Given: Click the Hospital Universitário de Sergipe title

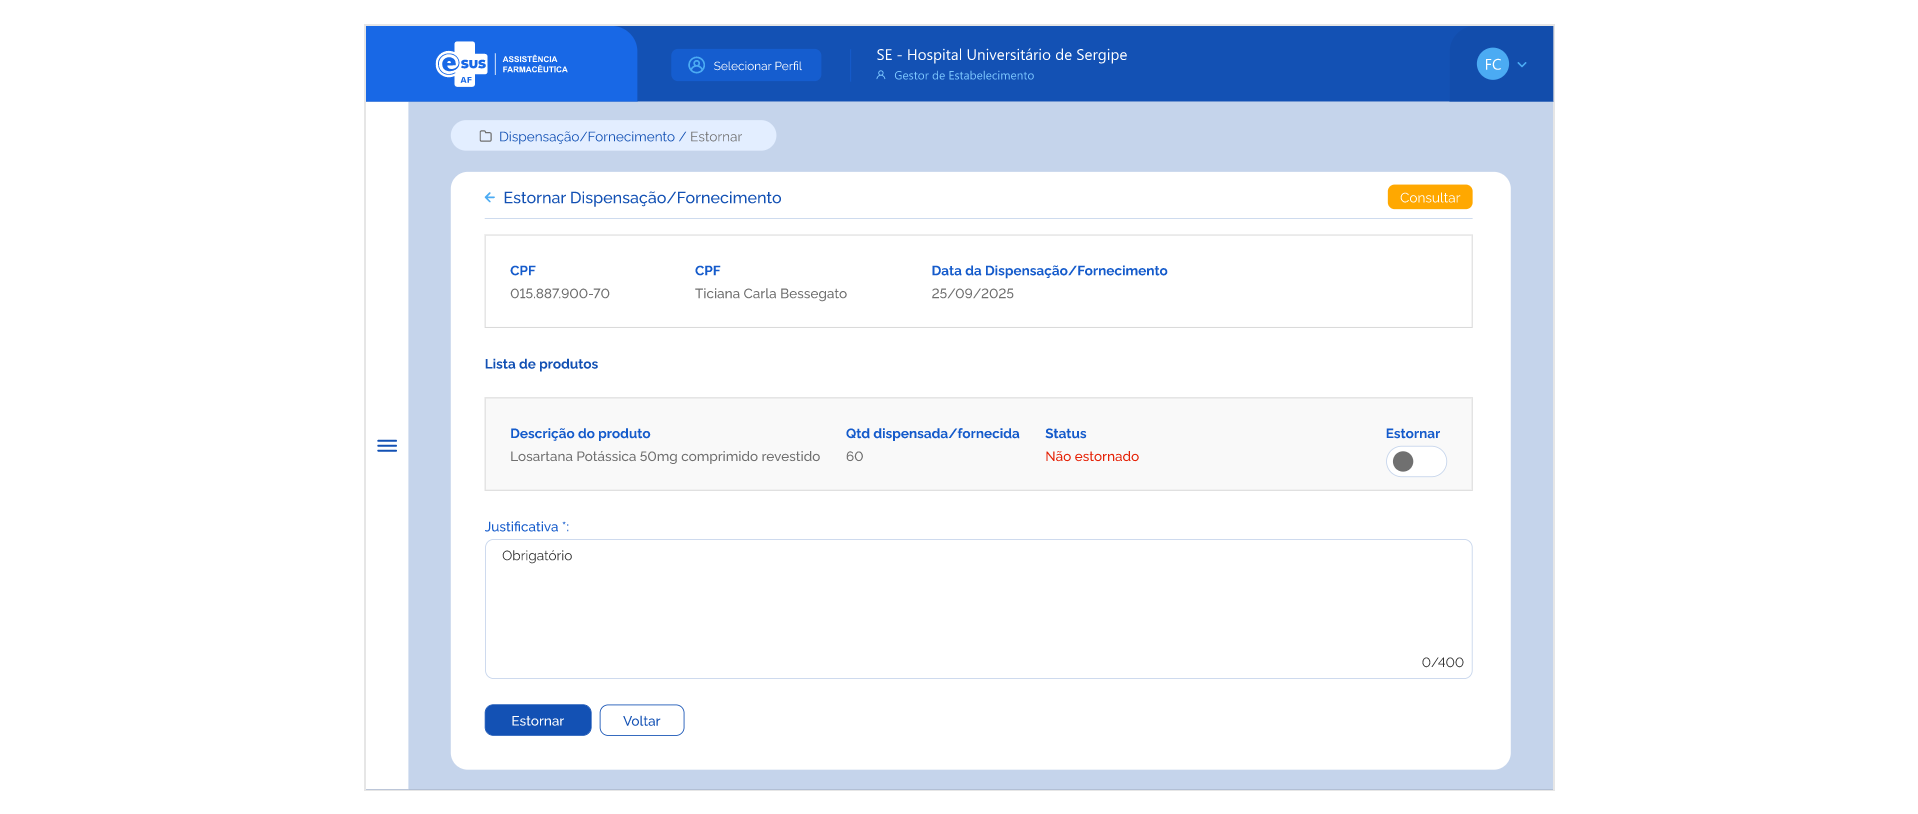Looking at the screenshot, I should [1001, 55].
